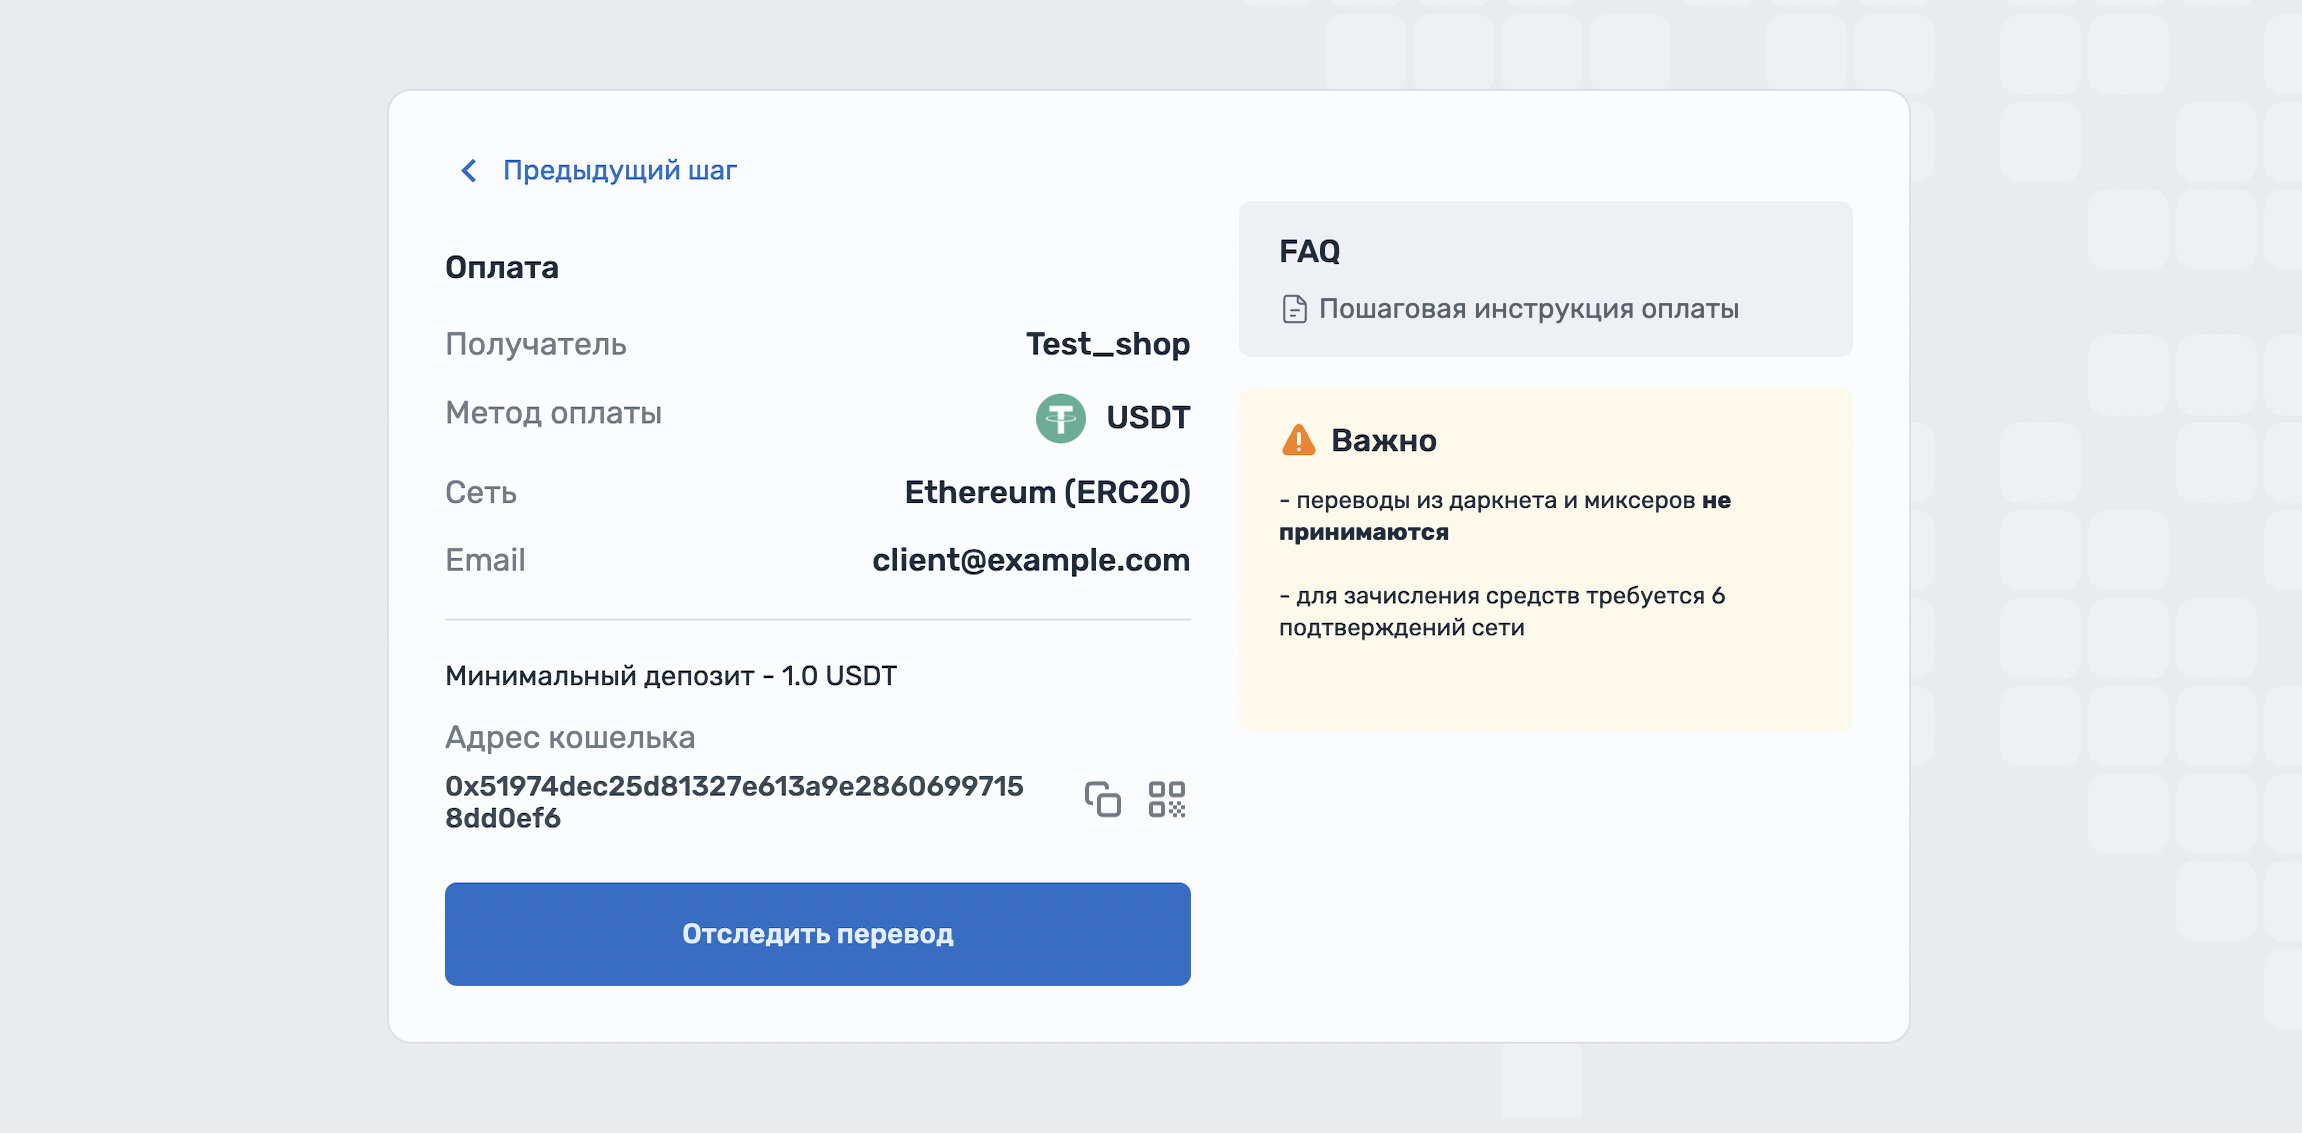Click the green Tether USDT logo

point(1060,418)
